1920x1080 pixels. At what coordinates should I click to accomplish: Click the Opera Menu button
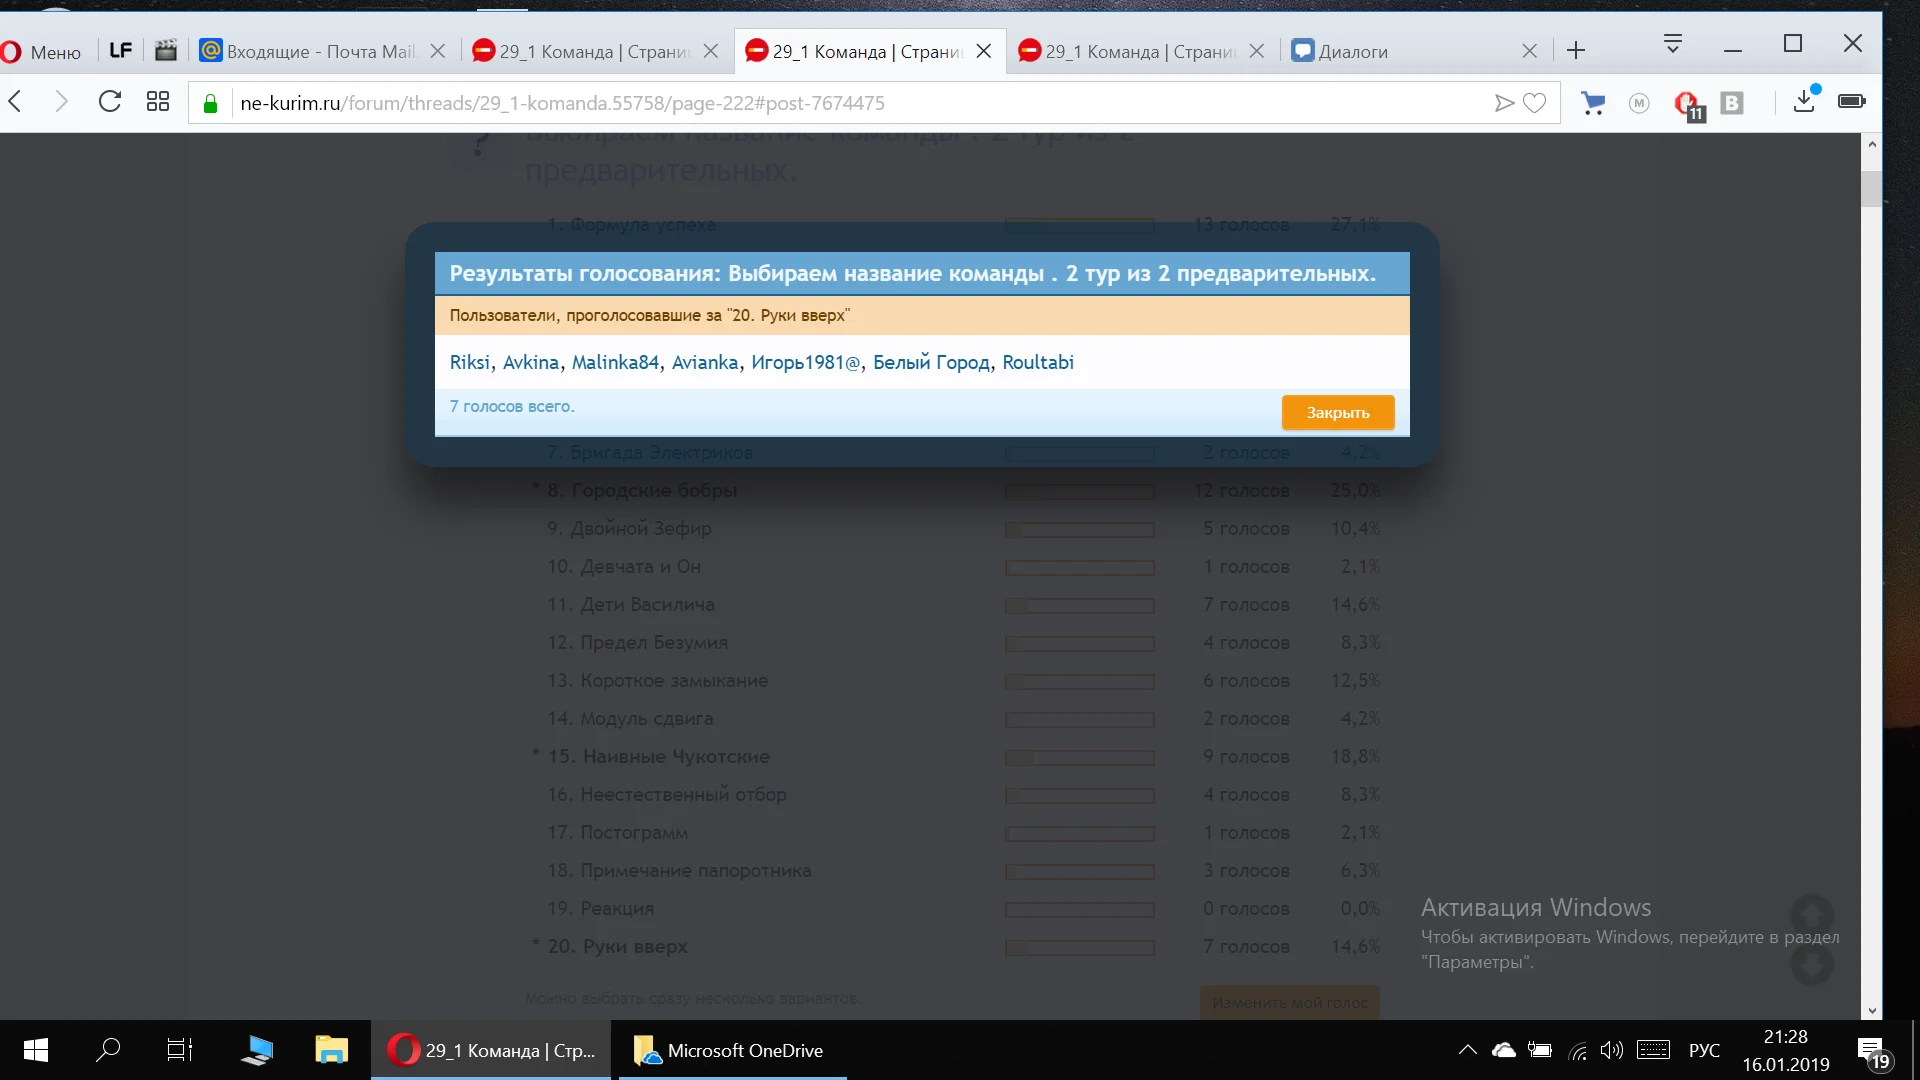pyautogui.click(x=42, y=52)
